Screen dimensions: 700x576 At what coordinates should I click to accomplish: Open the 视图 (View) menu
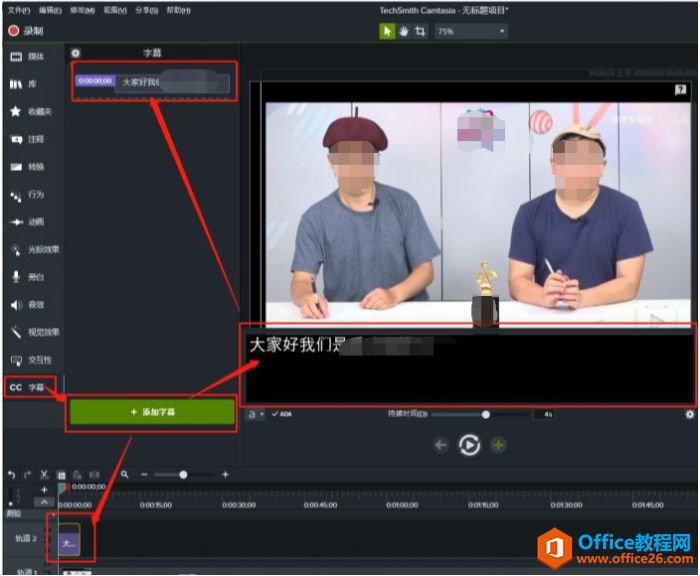(x=115, y=10)
